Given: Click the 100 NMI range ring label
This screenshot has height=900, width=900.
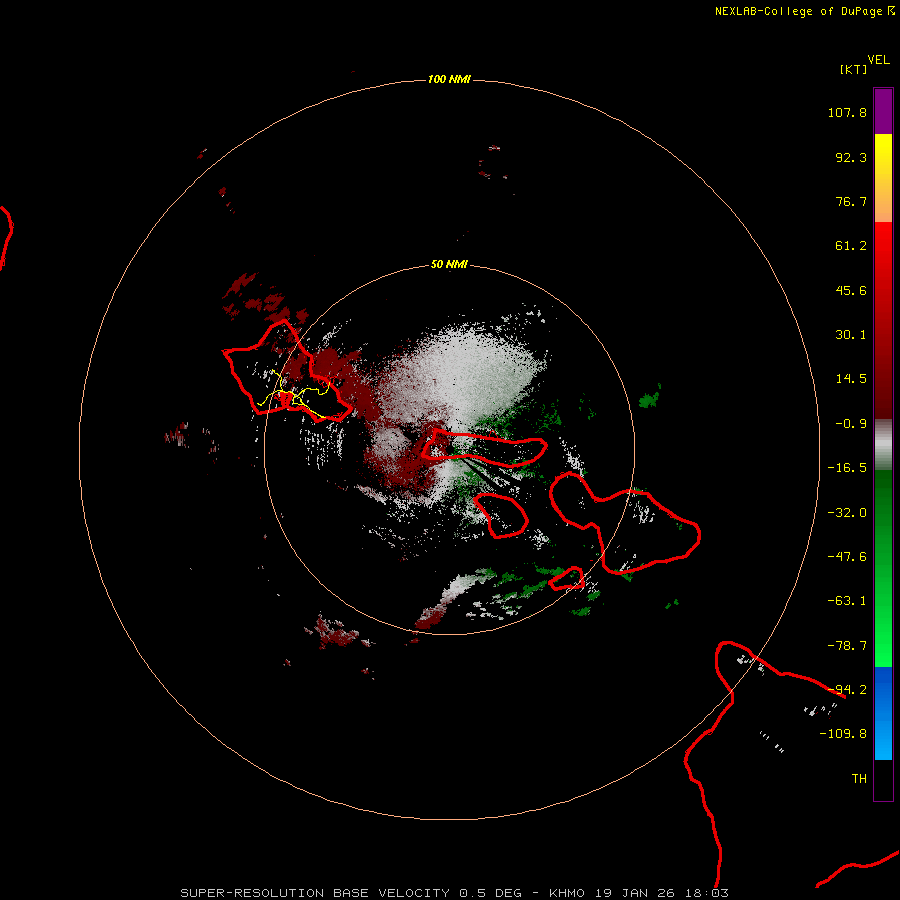Looking at the screenshot, I should pyautogui.click(x=449, y=79).
